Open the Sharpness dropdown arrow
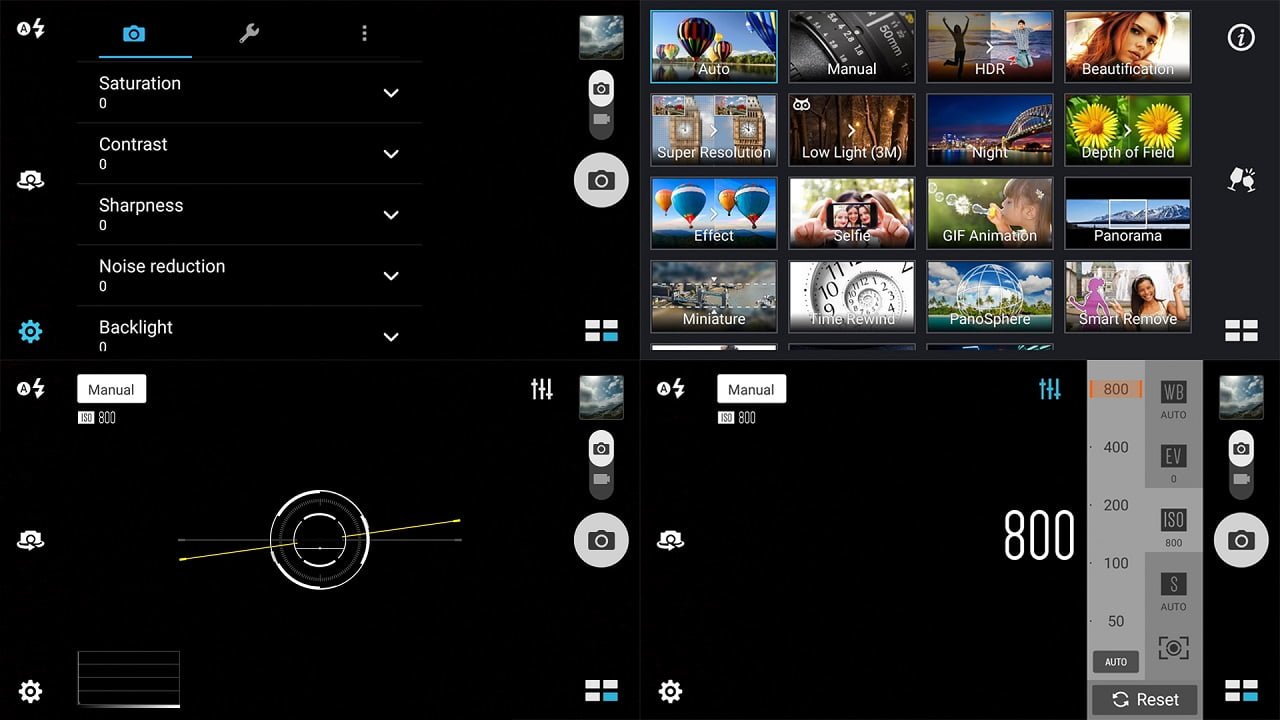The width and height of the screenshot is (1280, 720). [x=391, y=215]
